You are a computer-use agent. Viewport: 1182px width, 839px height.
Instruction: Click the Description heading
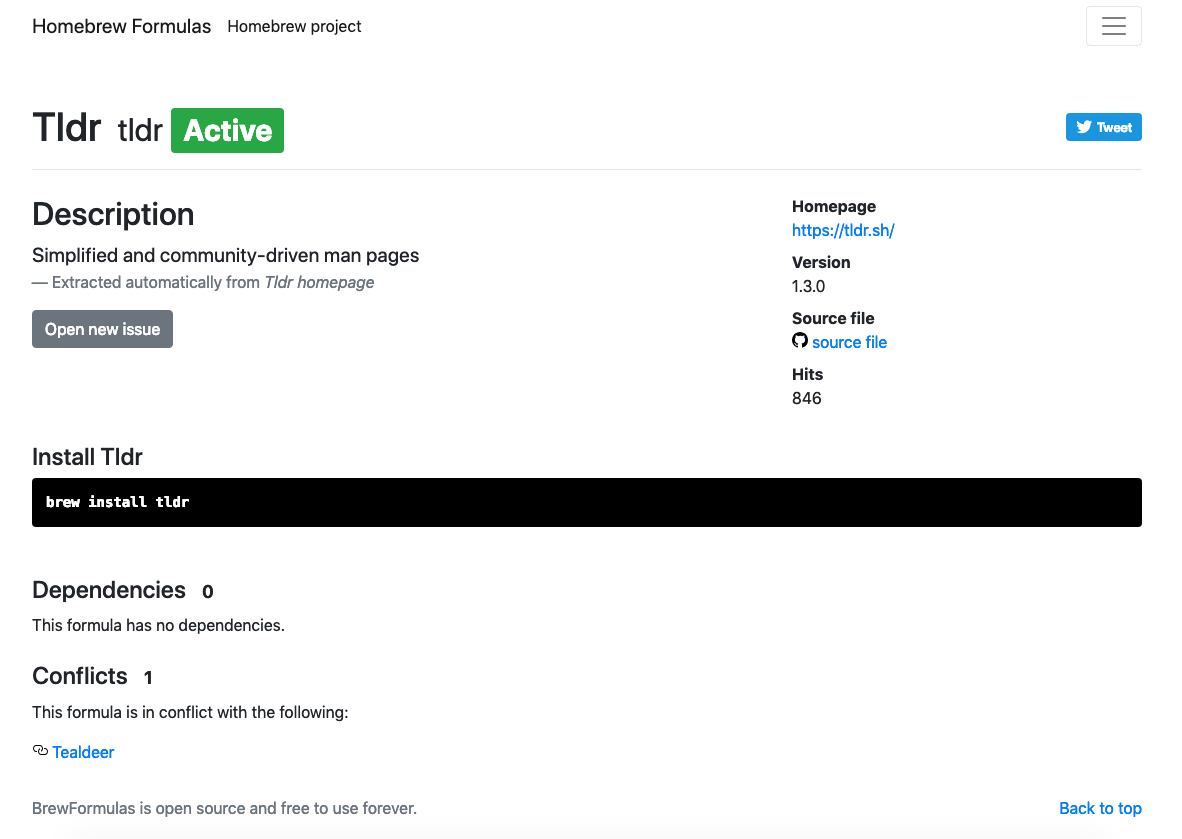click(113, 214)
